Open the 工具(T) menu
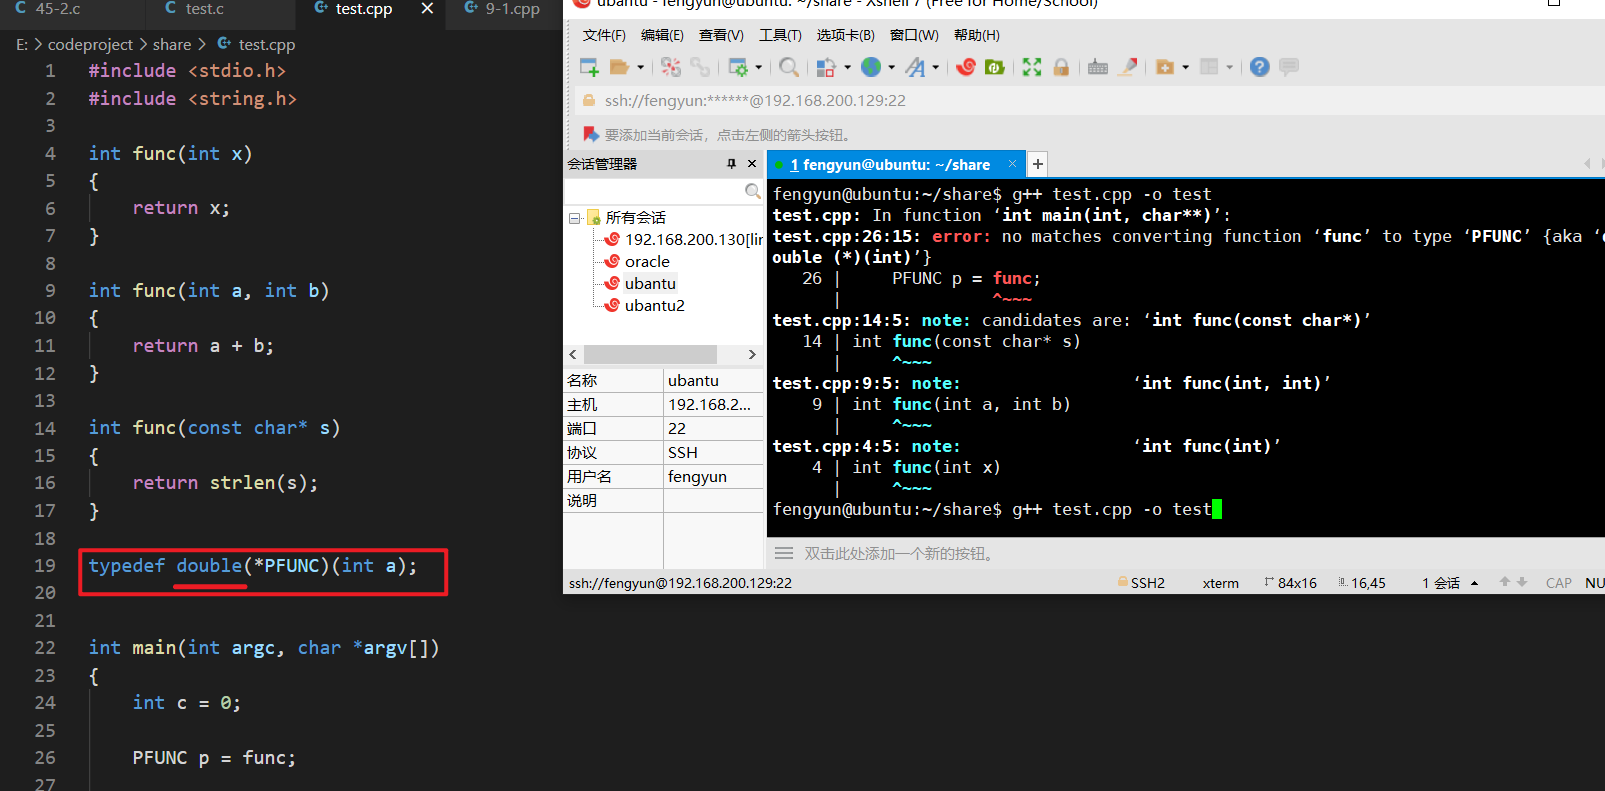The width and height of the screenshot is (1605, 791). (780, 35)
